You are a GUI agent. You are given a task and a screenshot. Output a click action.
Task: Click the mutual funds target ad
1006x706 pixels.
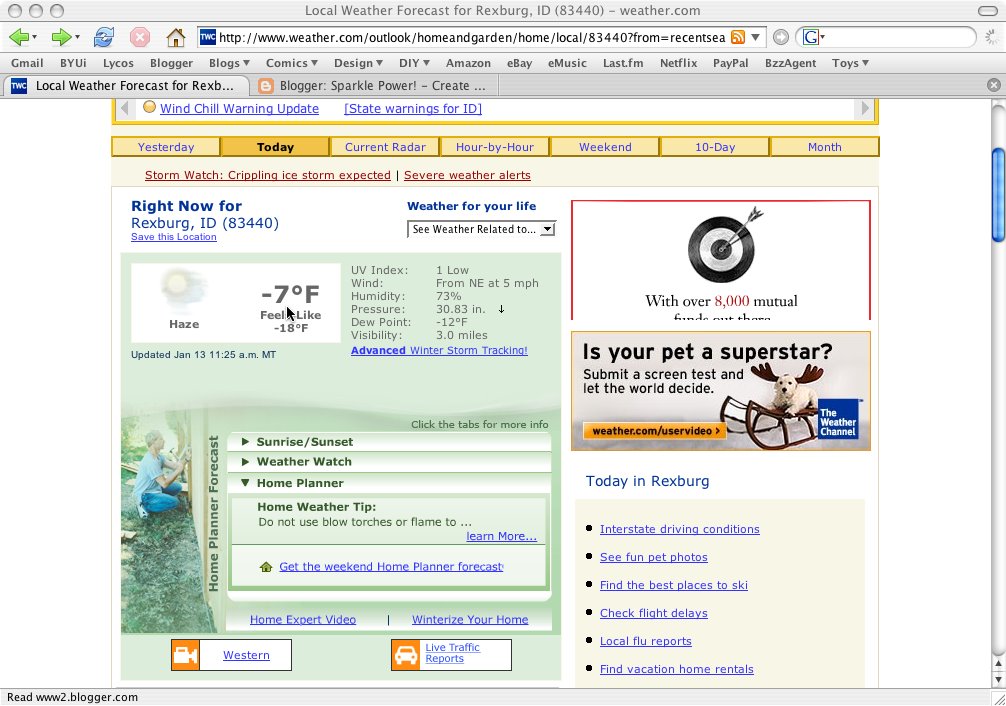tap(720, 260)
